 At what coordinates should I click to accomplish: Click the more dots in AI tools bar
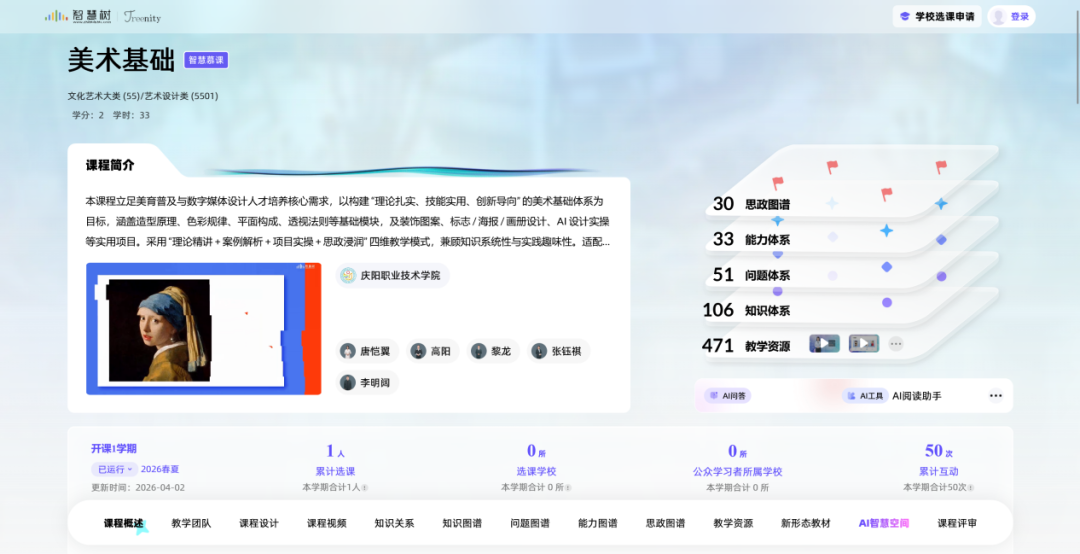[x=995, y=396]
